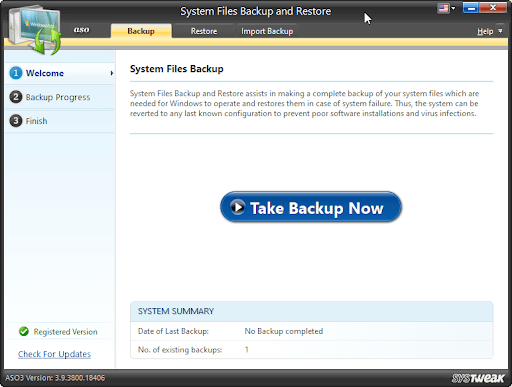The width and height of the screenshot is (512, 387).
Task: Click the System Files Backup heading
Action: click(177, 69)
